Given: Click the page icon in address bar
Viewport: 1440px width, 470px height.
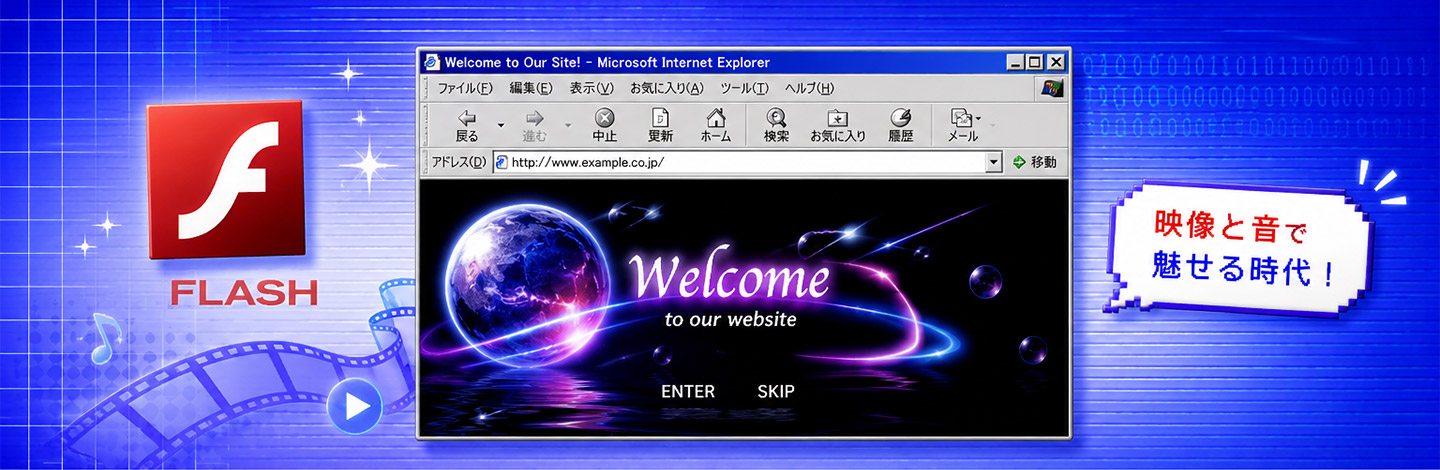Looking at the screenshot, I should (x=502, y=162).
